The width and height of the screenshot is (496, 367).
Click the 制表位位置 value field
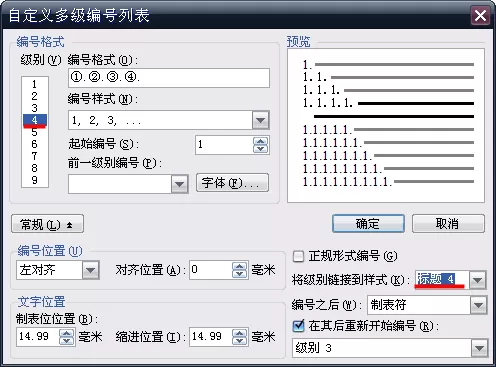(x=38, y=337)
